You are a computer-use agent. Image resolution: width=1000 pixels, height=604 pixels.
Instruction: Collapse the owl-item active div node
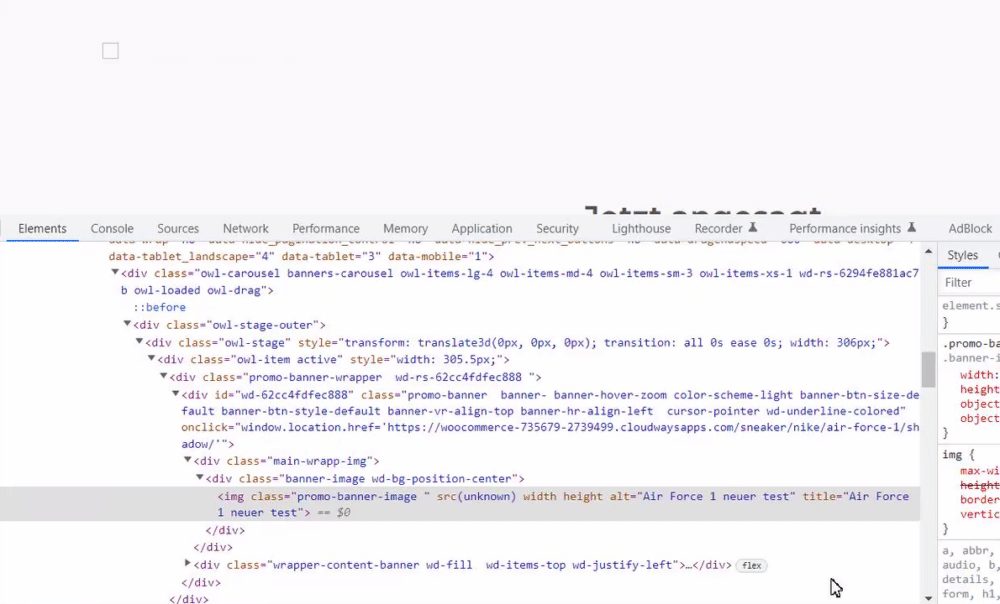[151, 358]
